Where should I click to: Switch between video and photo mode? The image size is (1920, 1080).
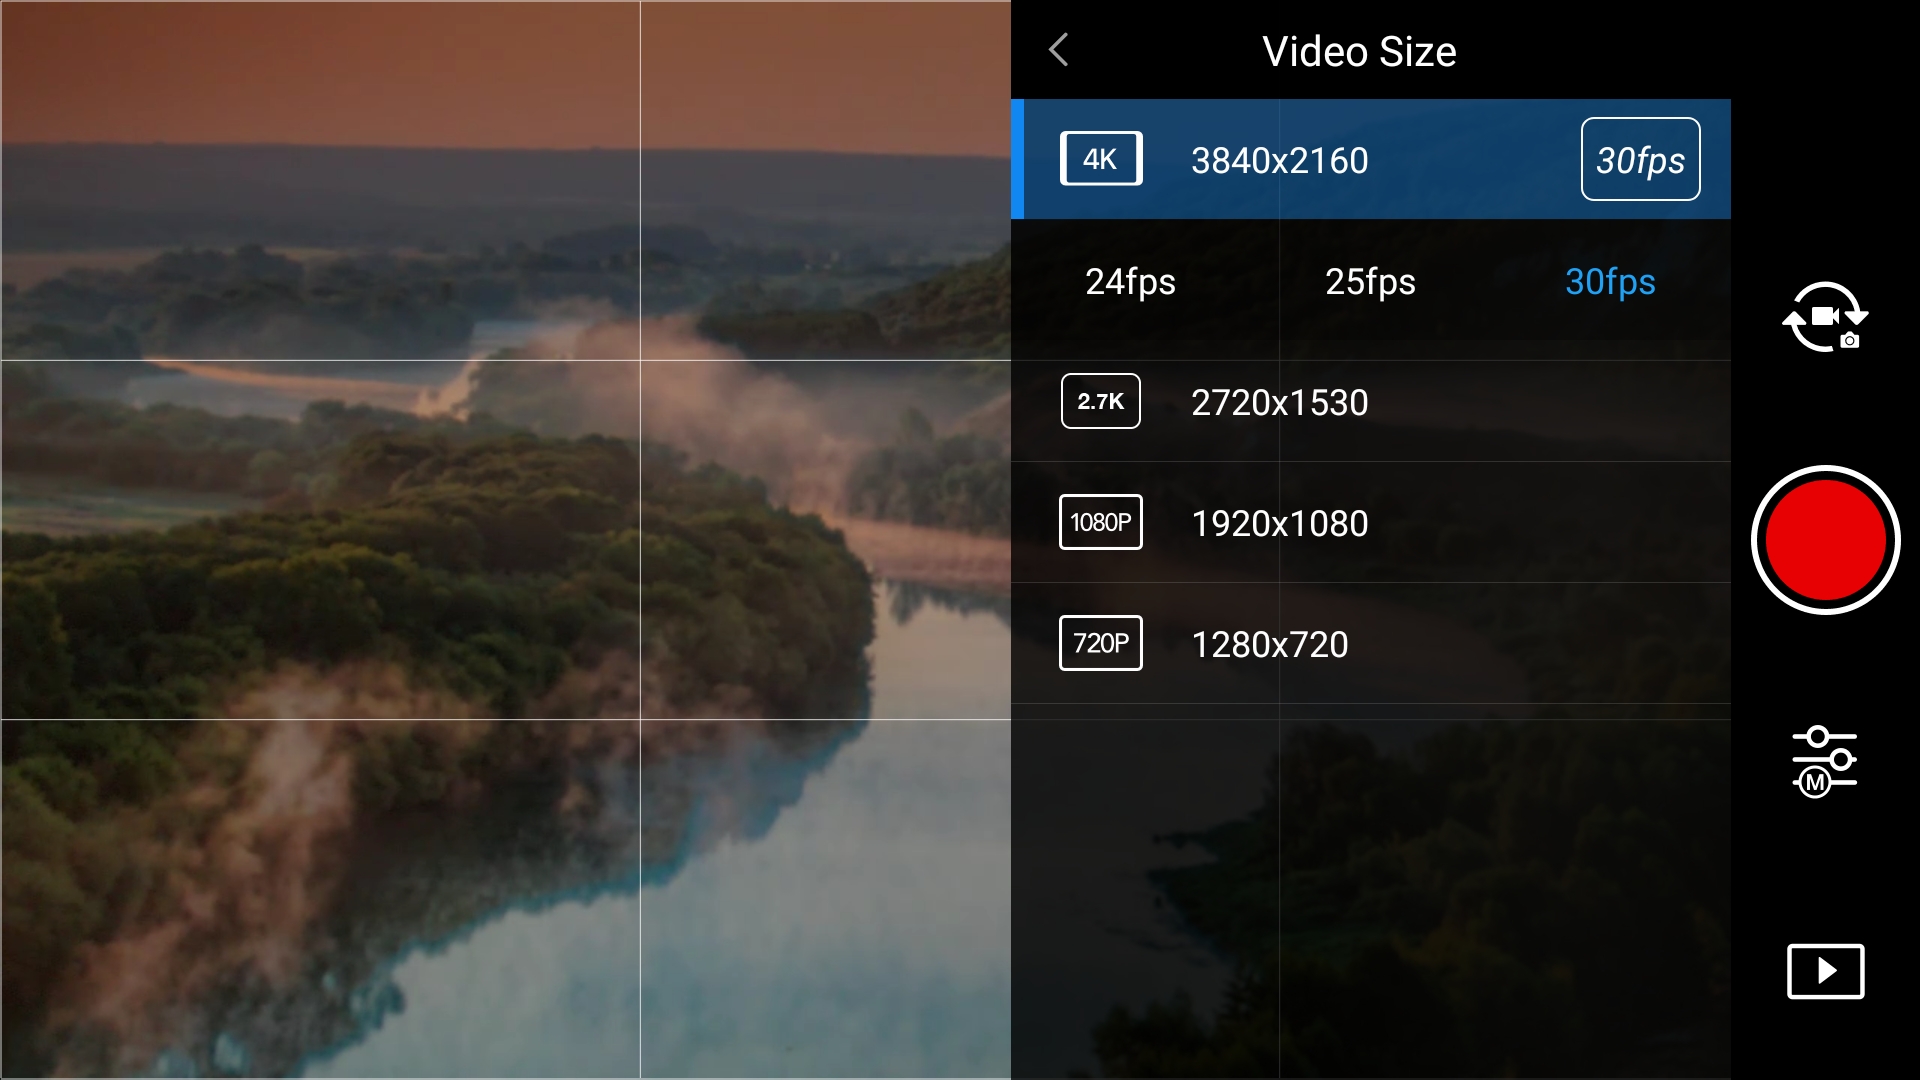1825,317
